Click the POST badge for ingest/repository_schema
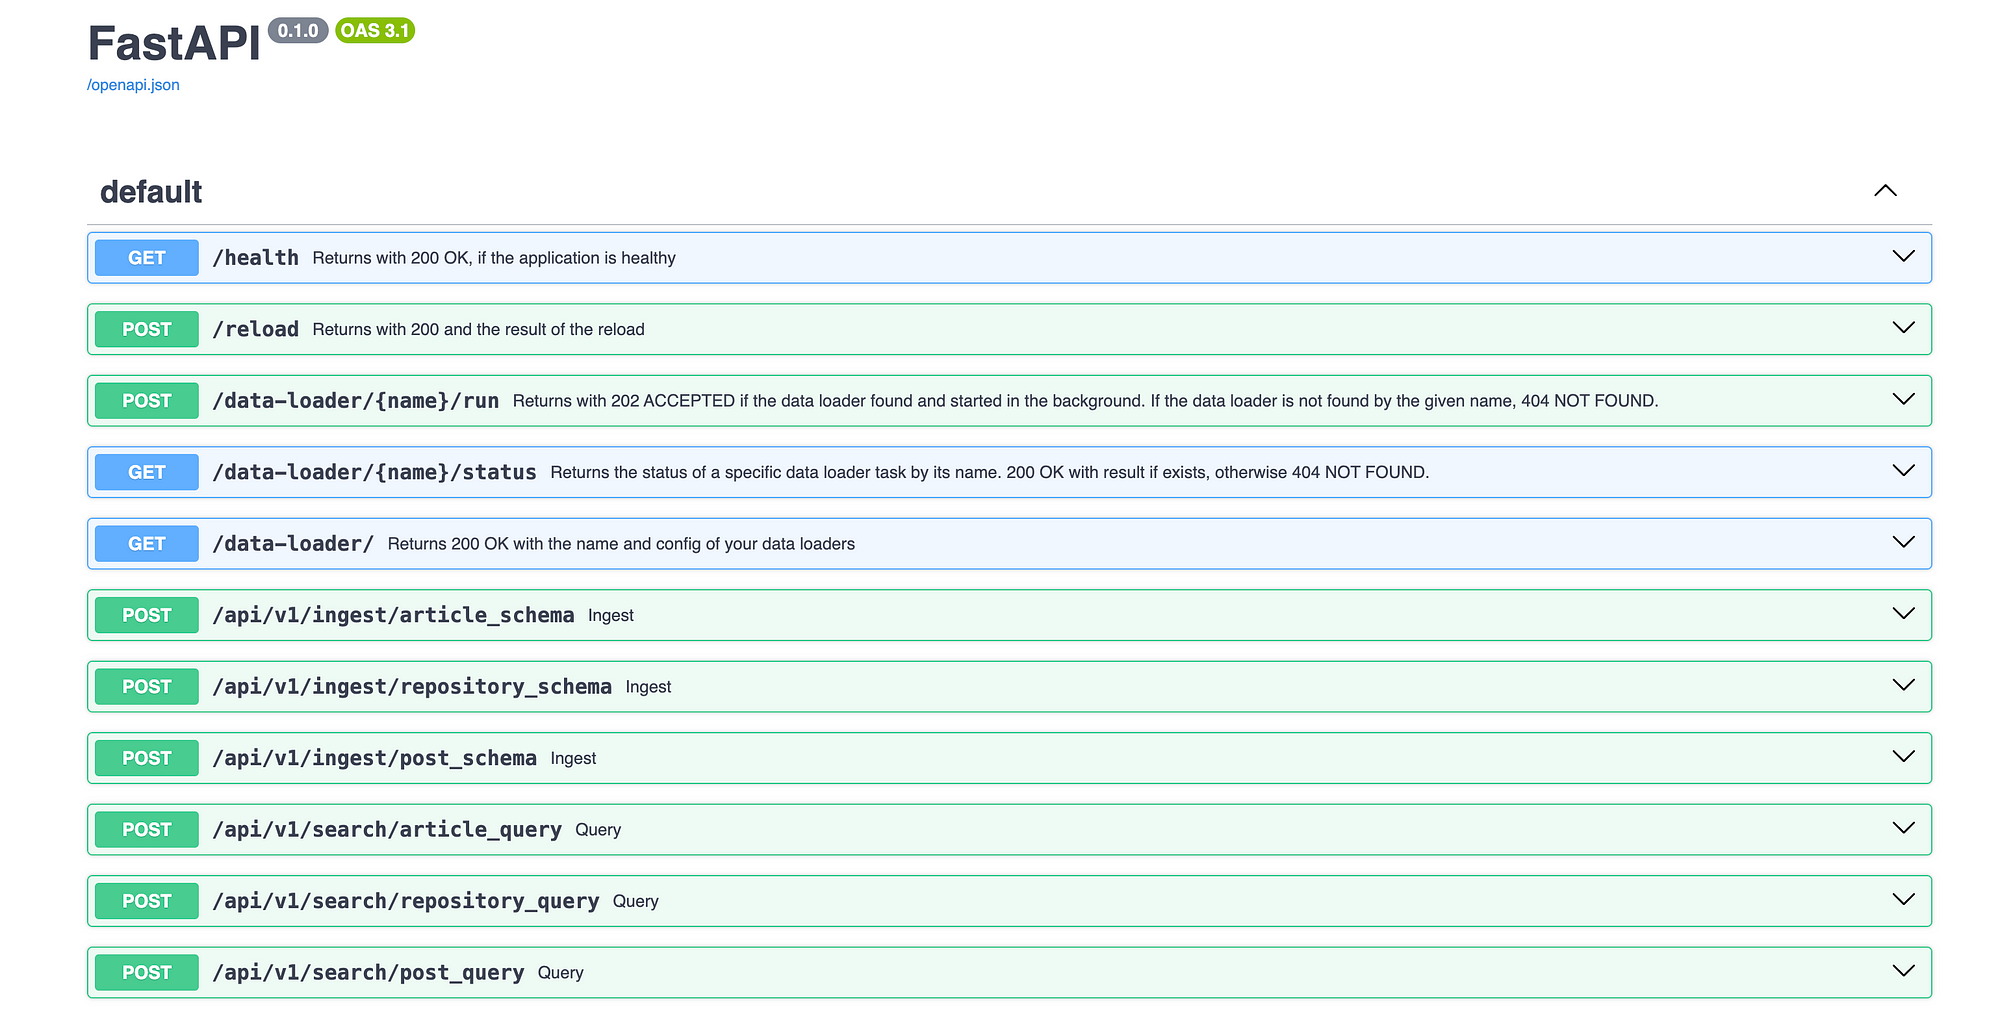The image size is (2000, 1034). tap(147, 687)
